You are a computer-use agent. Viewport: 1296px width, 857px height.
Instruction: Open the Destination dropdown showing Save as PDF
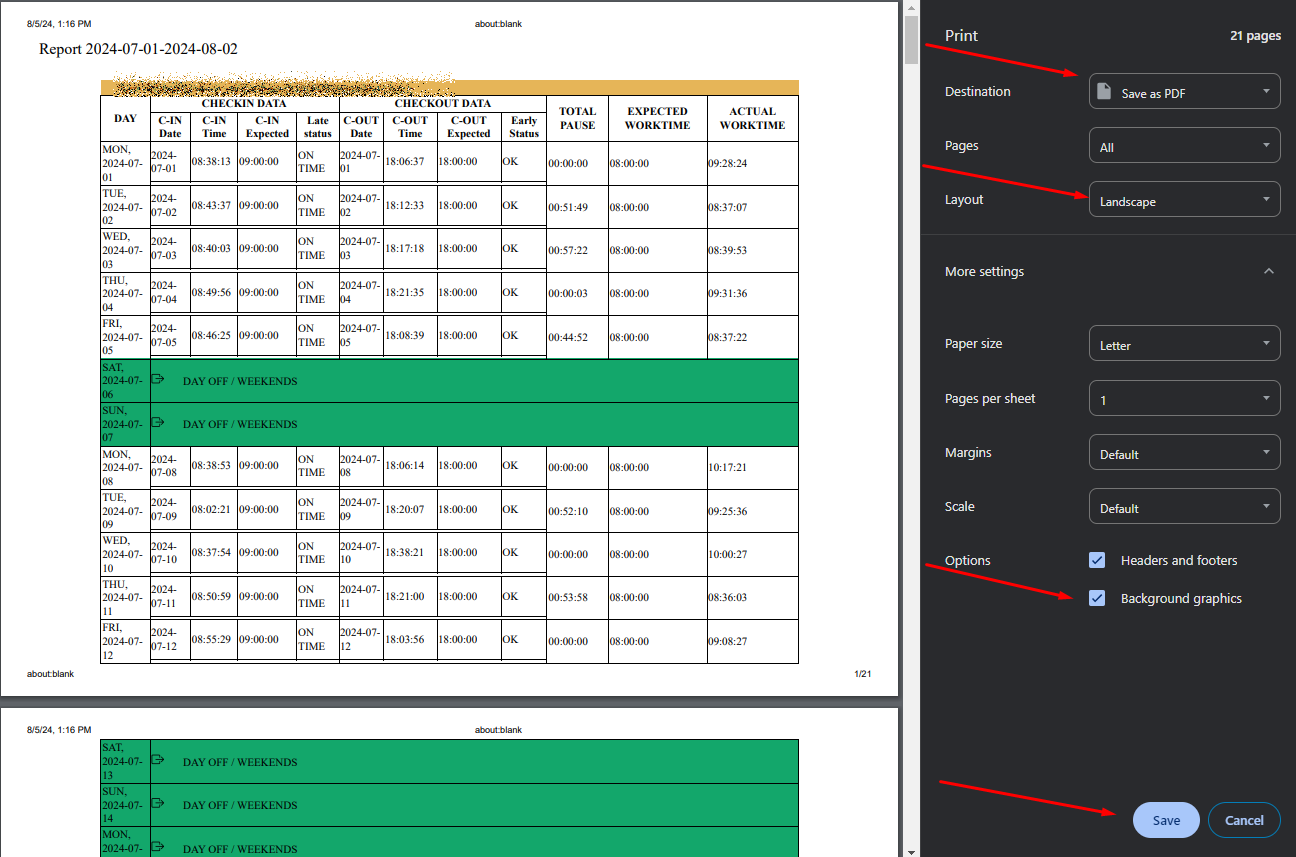[x=1184, y=92]
